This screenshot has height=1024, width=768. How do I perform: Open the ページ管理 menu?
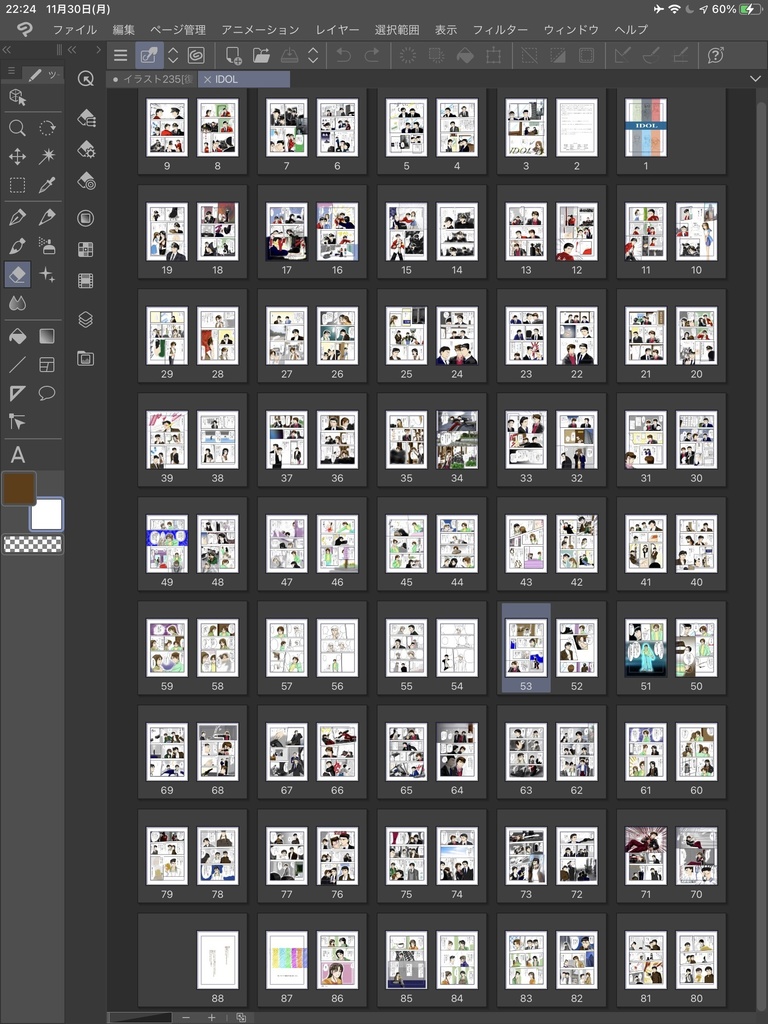pos(178,29)
